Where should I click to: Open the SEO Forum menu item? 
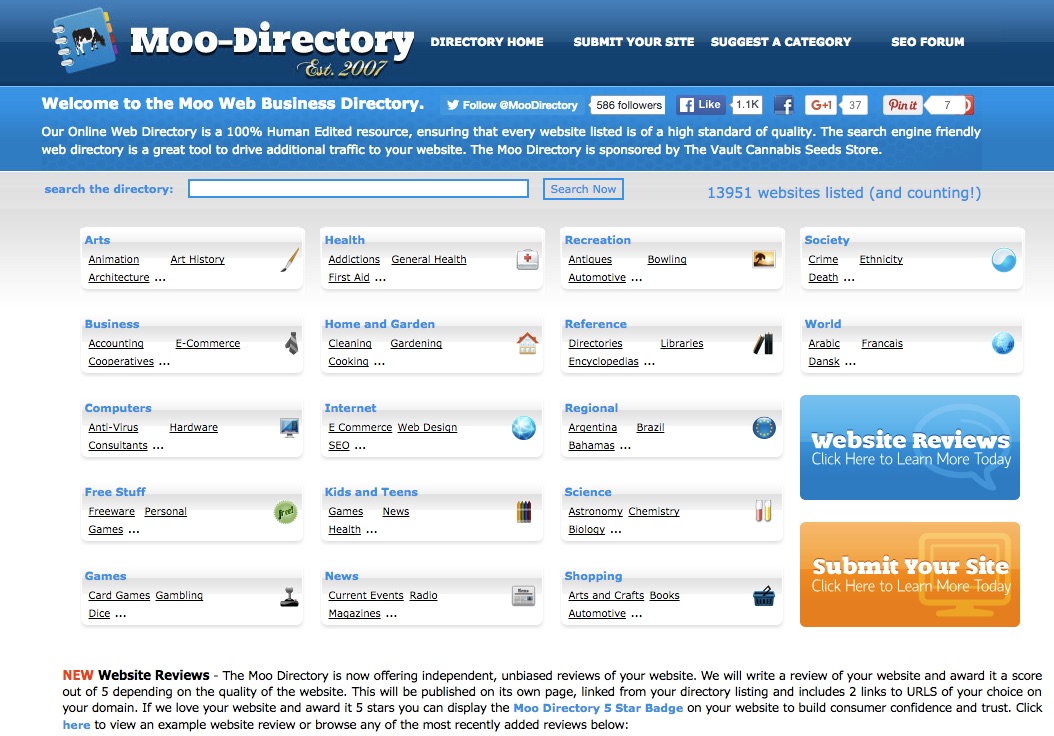(928, 42)
